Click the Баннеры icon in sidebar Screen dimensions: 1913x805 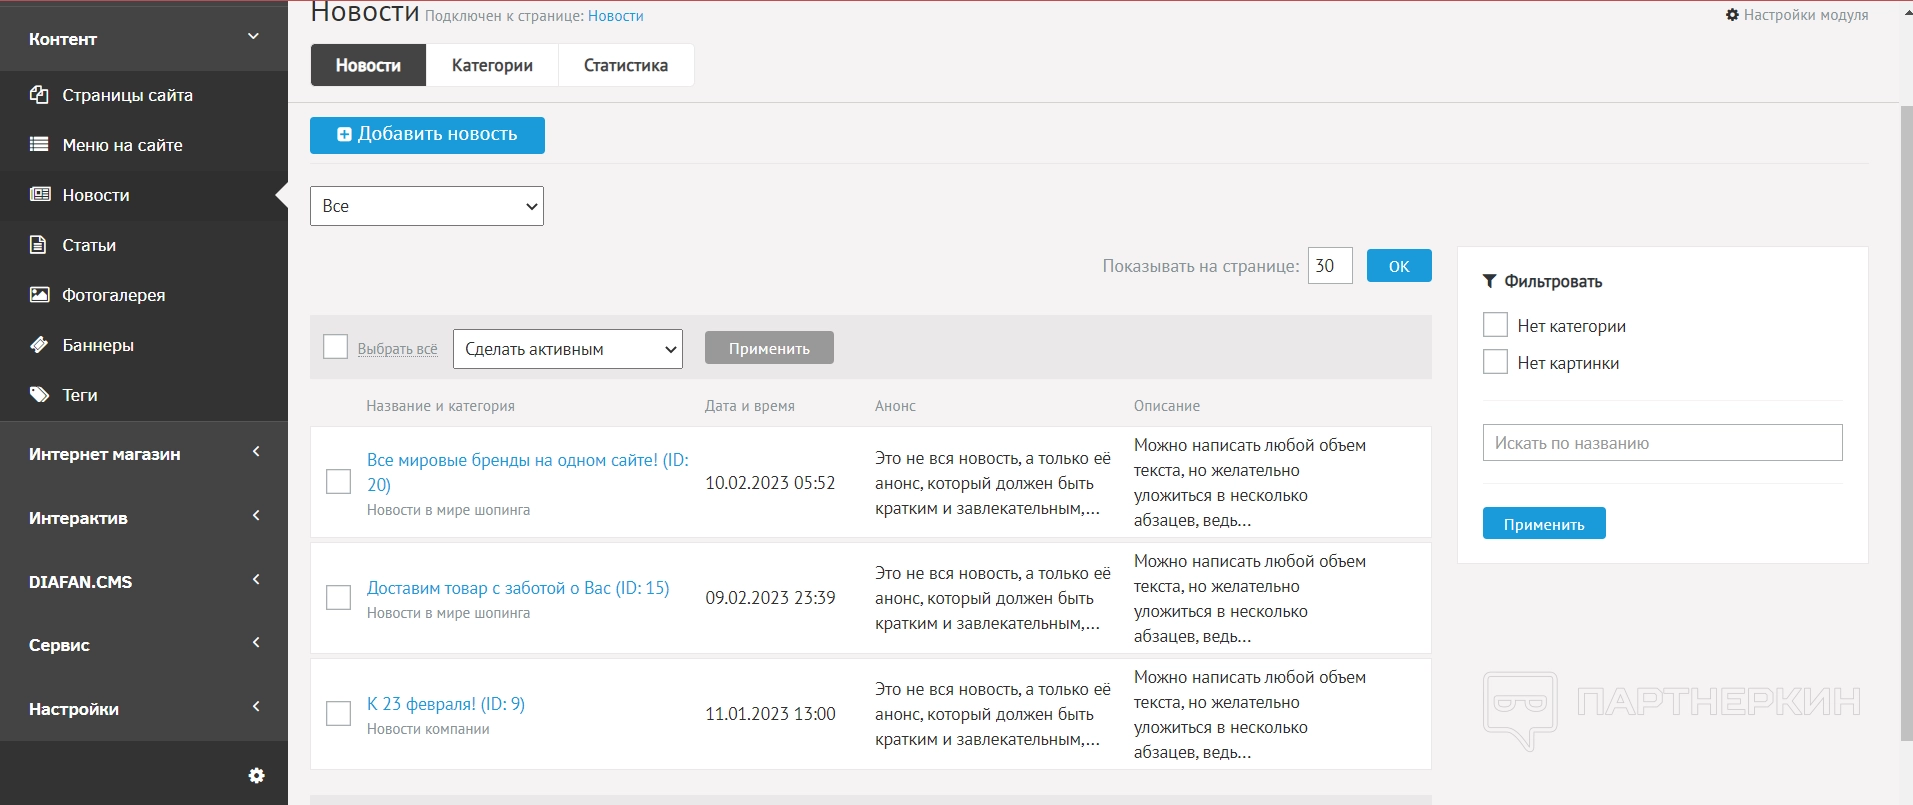click(x=39, y=345)
